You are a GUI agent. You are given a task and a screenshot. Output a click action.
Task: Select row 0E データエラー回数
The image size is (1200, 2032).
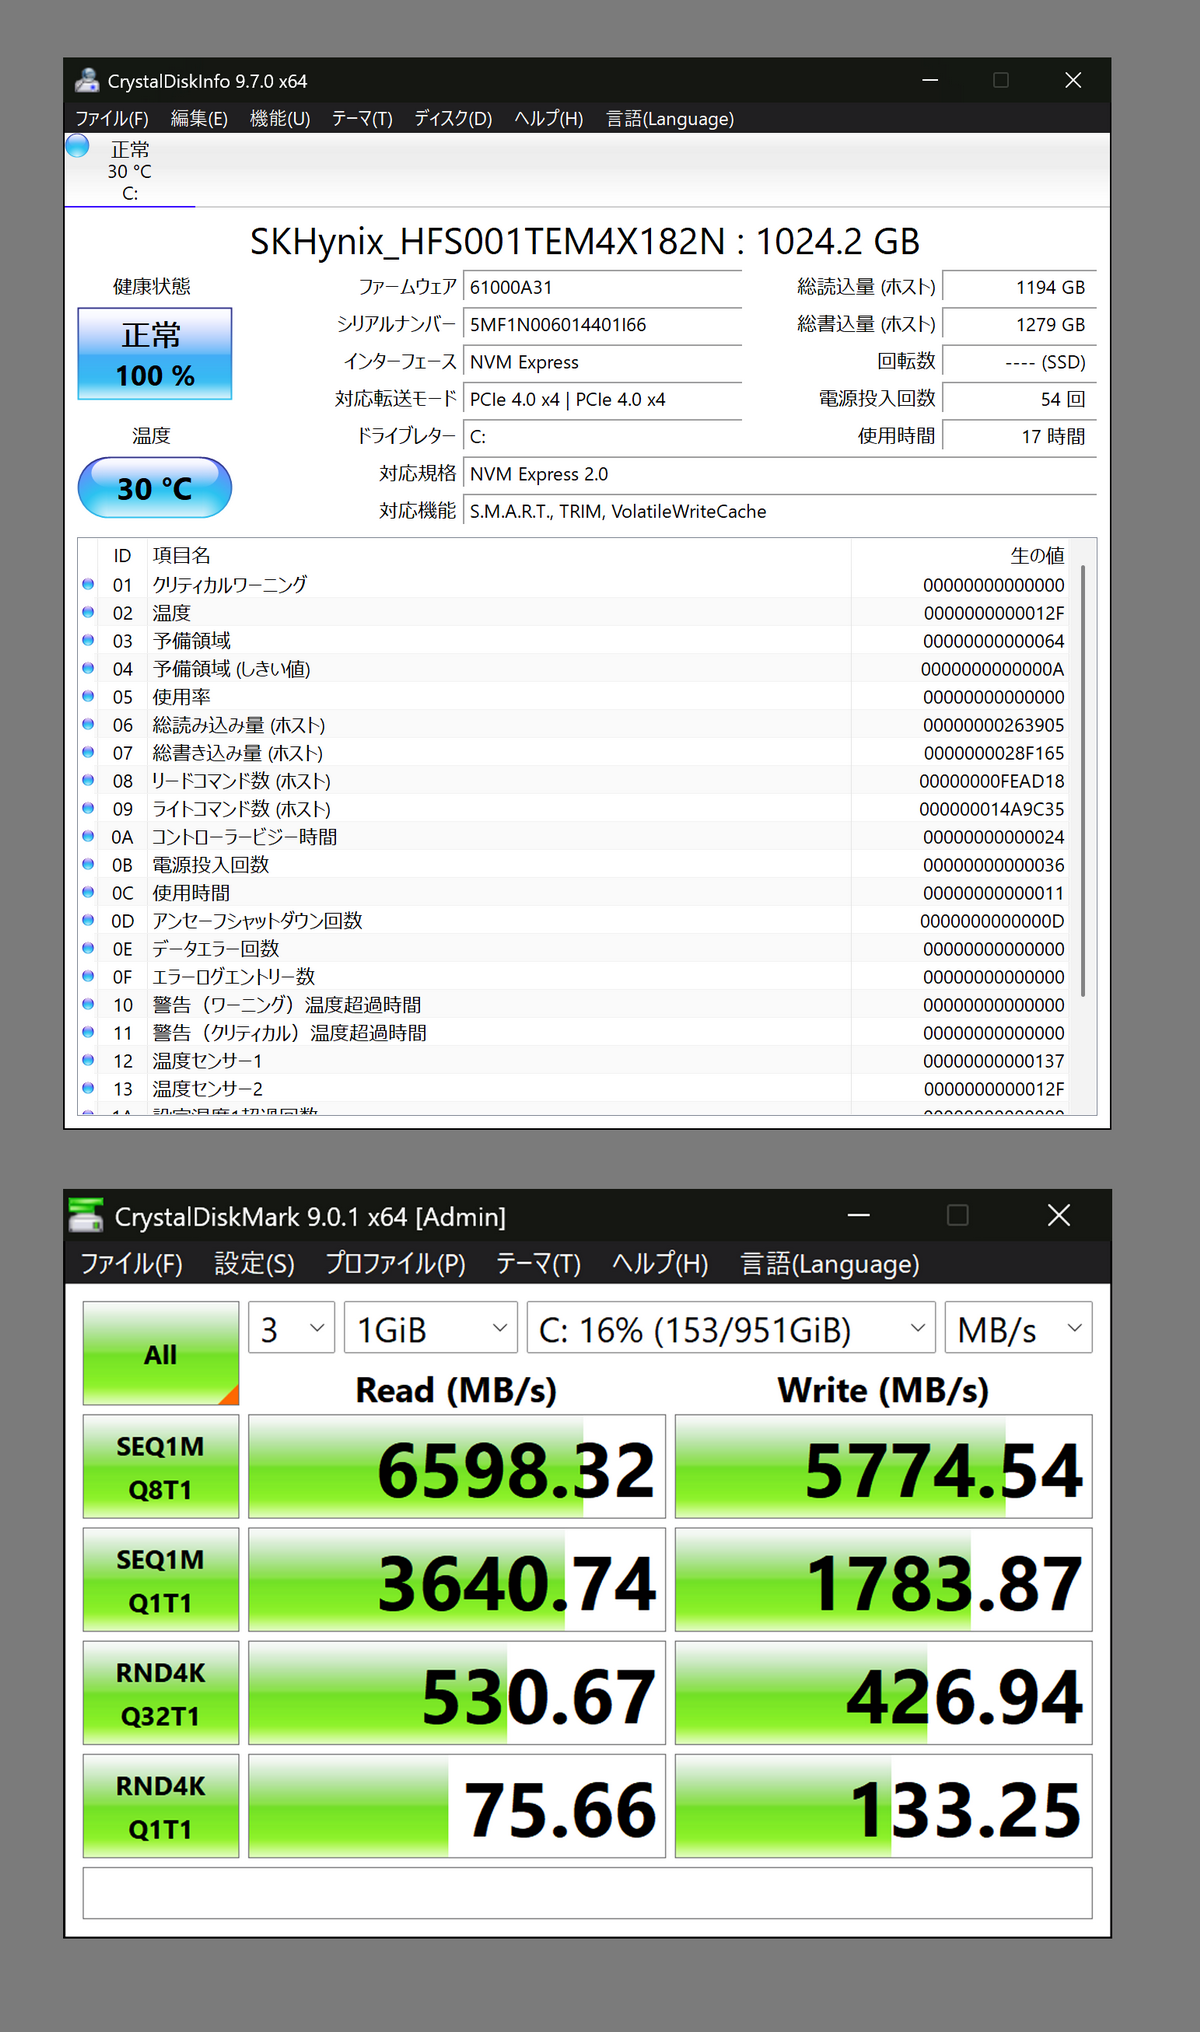tap(574, 949)
